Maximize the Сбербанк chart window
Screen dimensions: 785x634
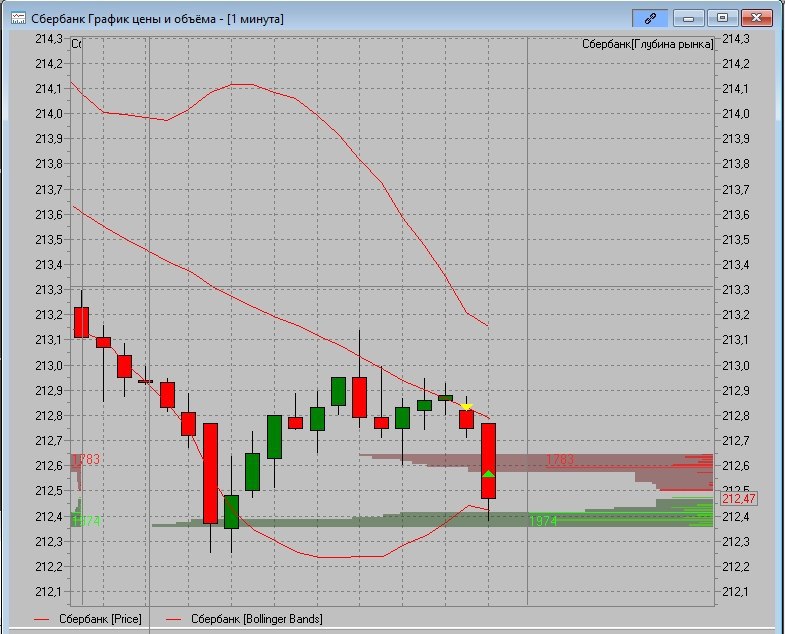tap(722, 19)
